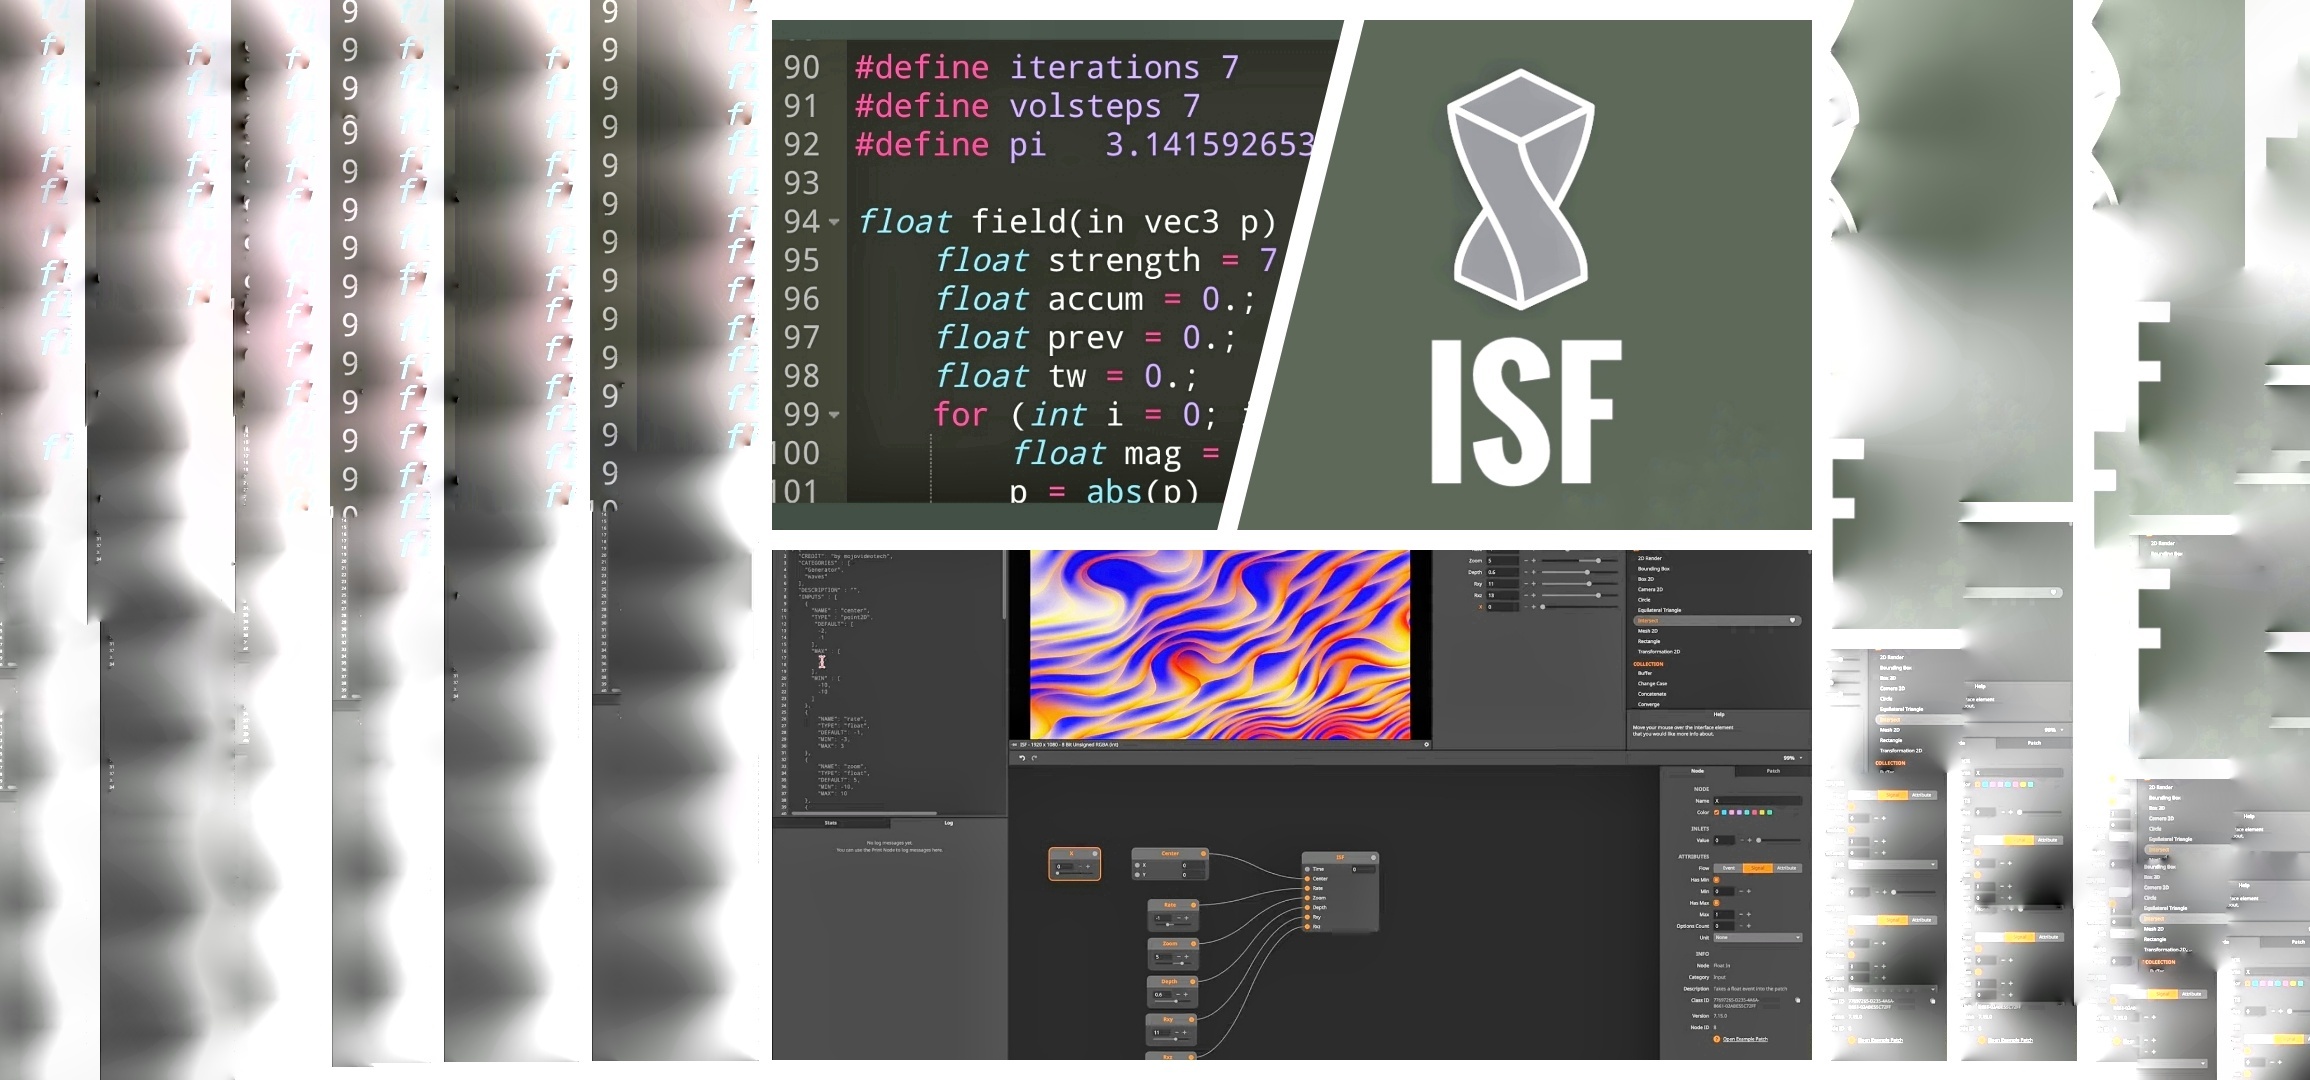This screenshot has width=2310, height=1080.
Task: Click the X node title bar
Action: point(1072,854)
